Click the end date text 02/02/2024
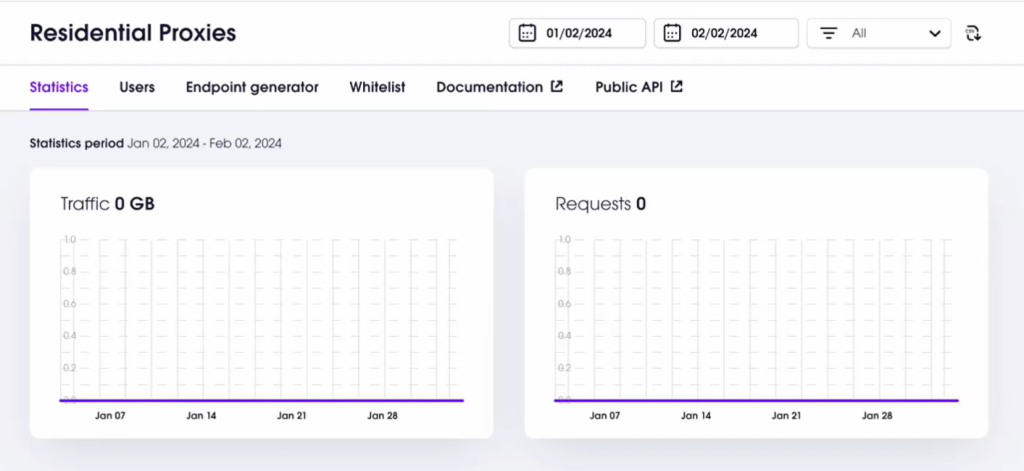The height and width of the screenshot is (471, 1024). [724, 33]
